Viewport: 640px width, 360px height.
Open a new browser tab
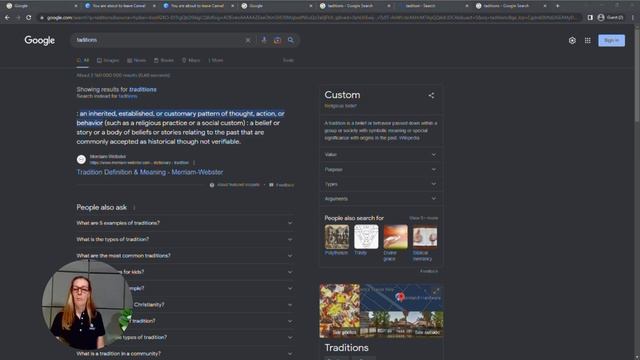point(557,6)
